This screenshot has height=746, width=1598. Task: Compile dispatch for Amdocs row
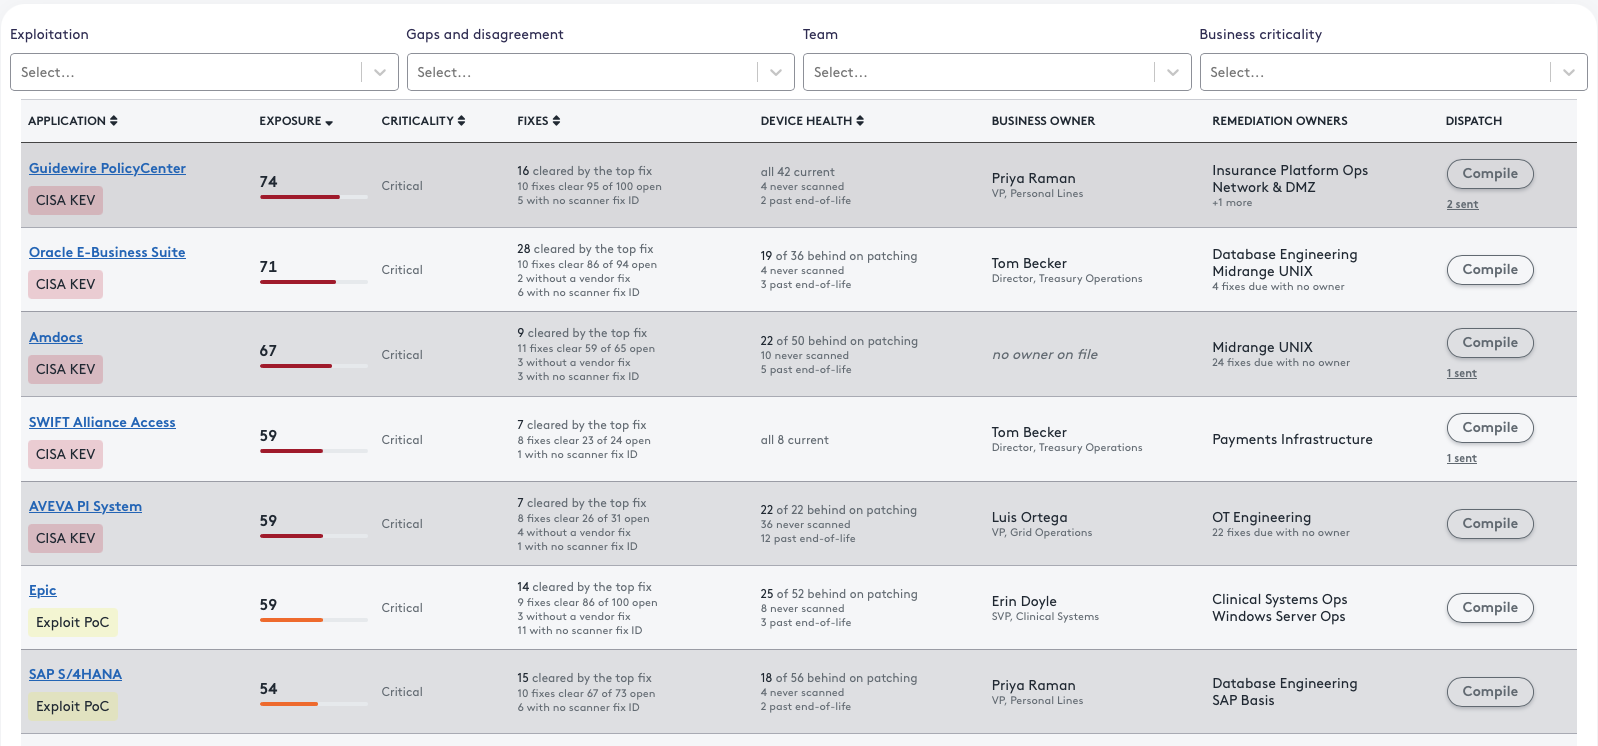tap(1490, 342)
